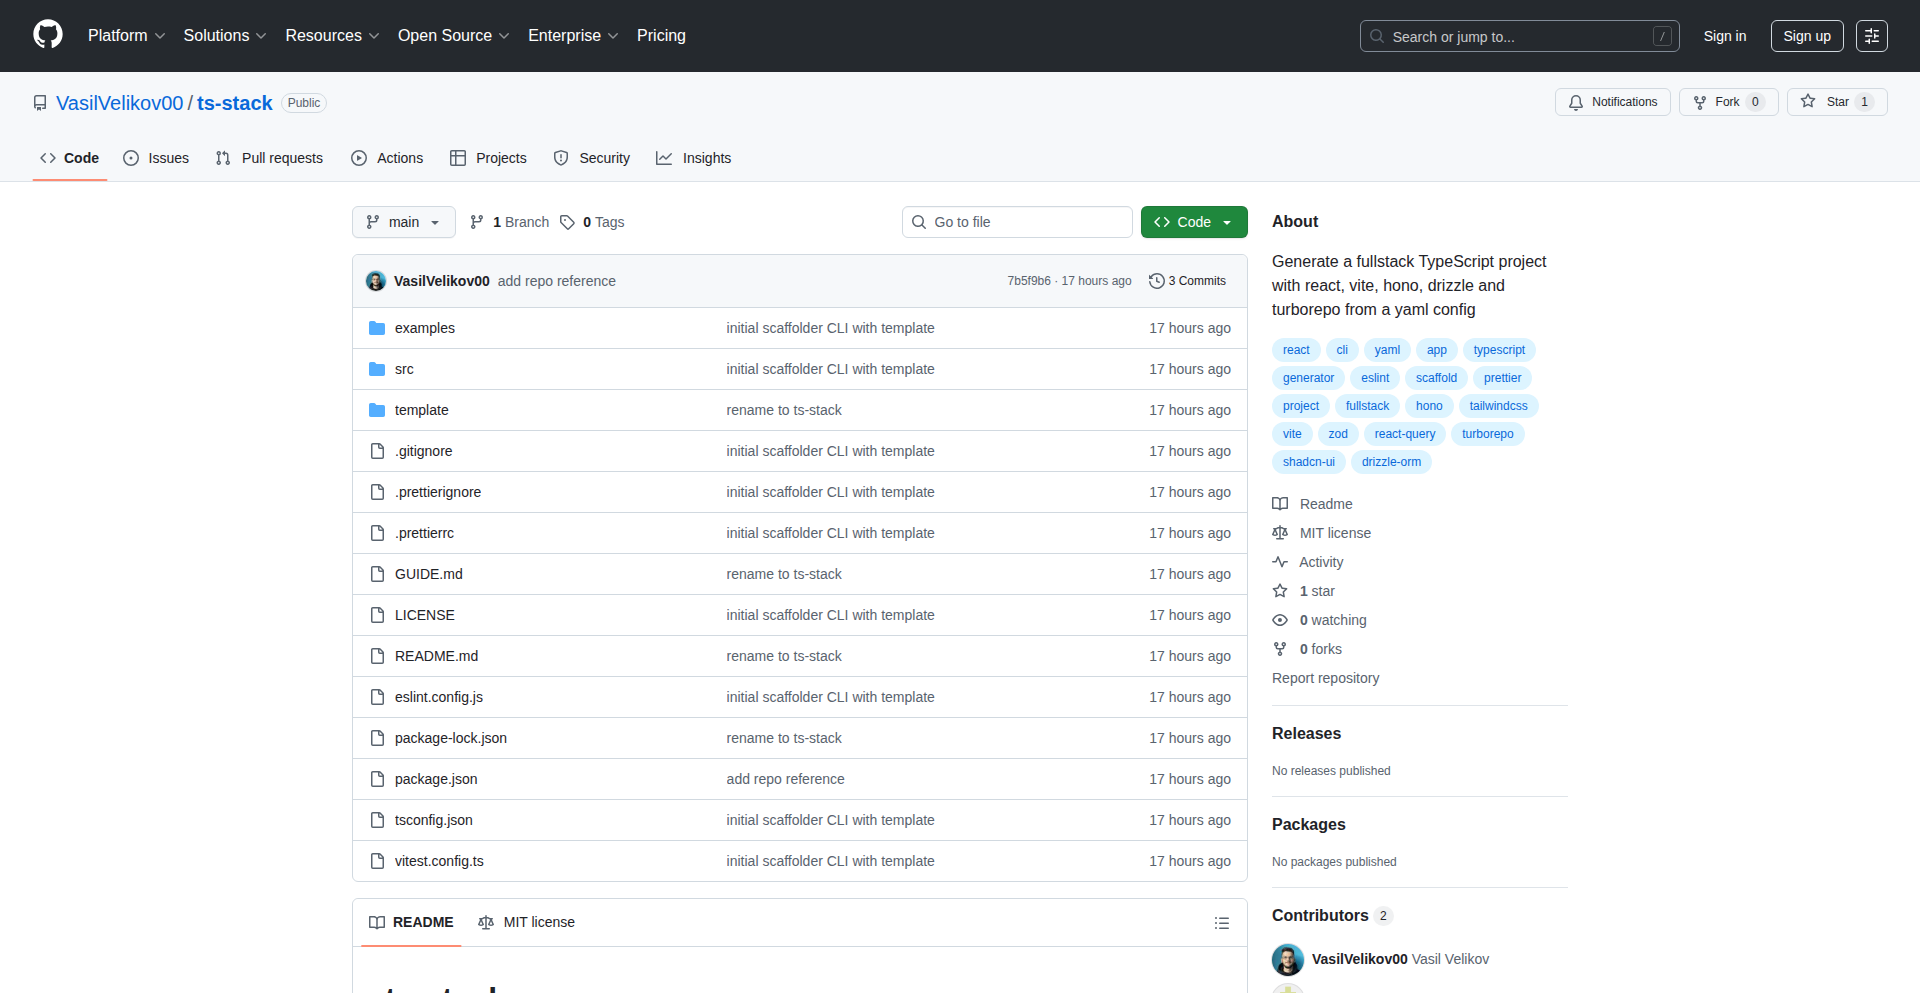The image size is (1920, 993).
Task: Click the Star icon button
Action: 1808,102
